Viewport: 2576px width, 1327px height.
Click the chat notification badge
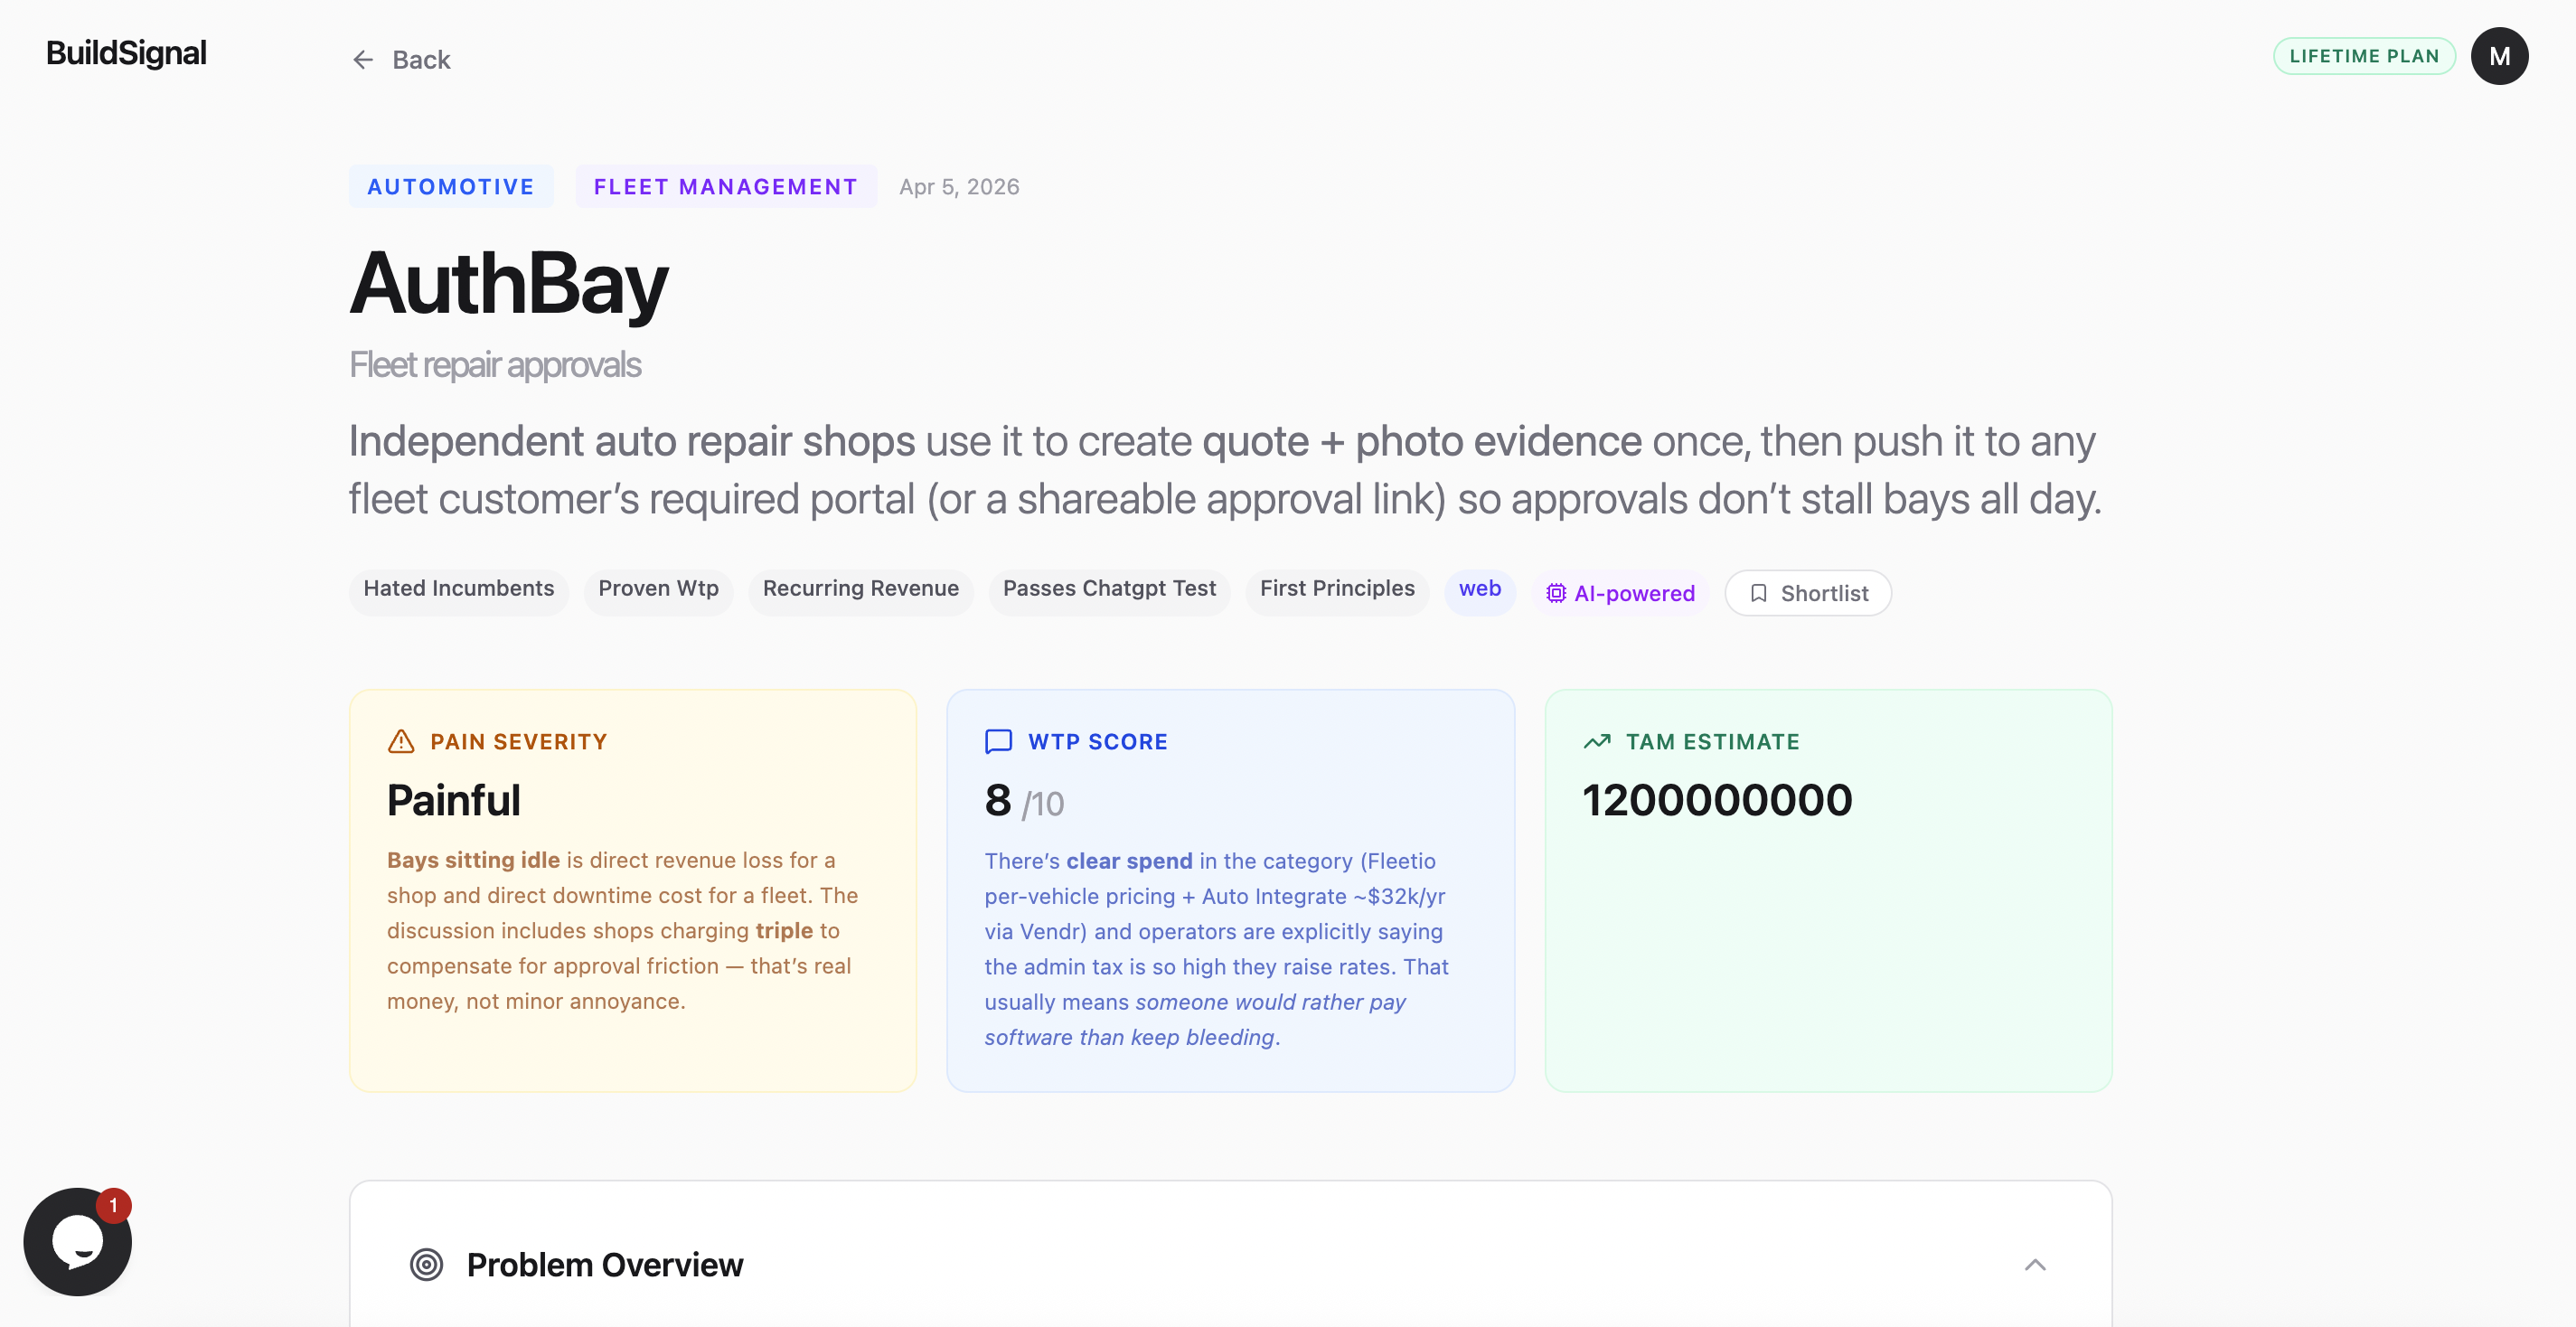(x=114, y=1206)
